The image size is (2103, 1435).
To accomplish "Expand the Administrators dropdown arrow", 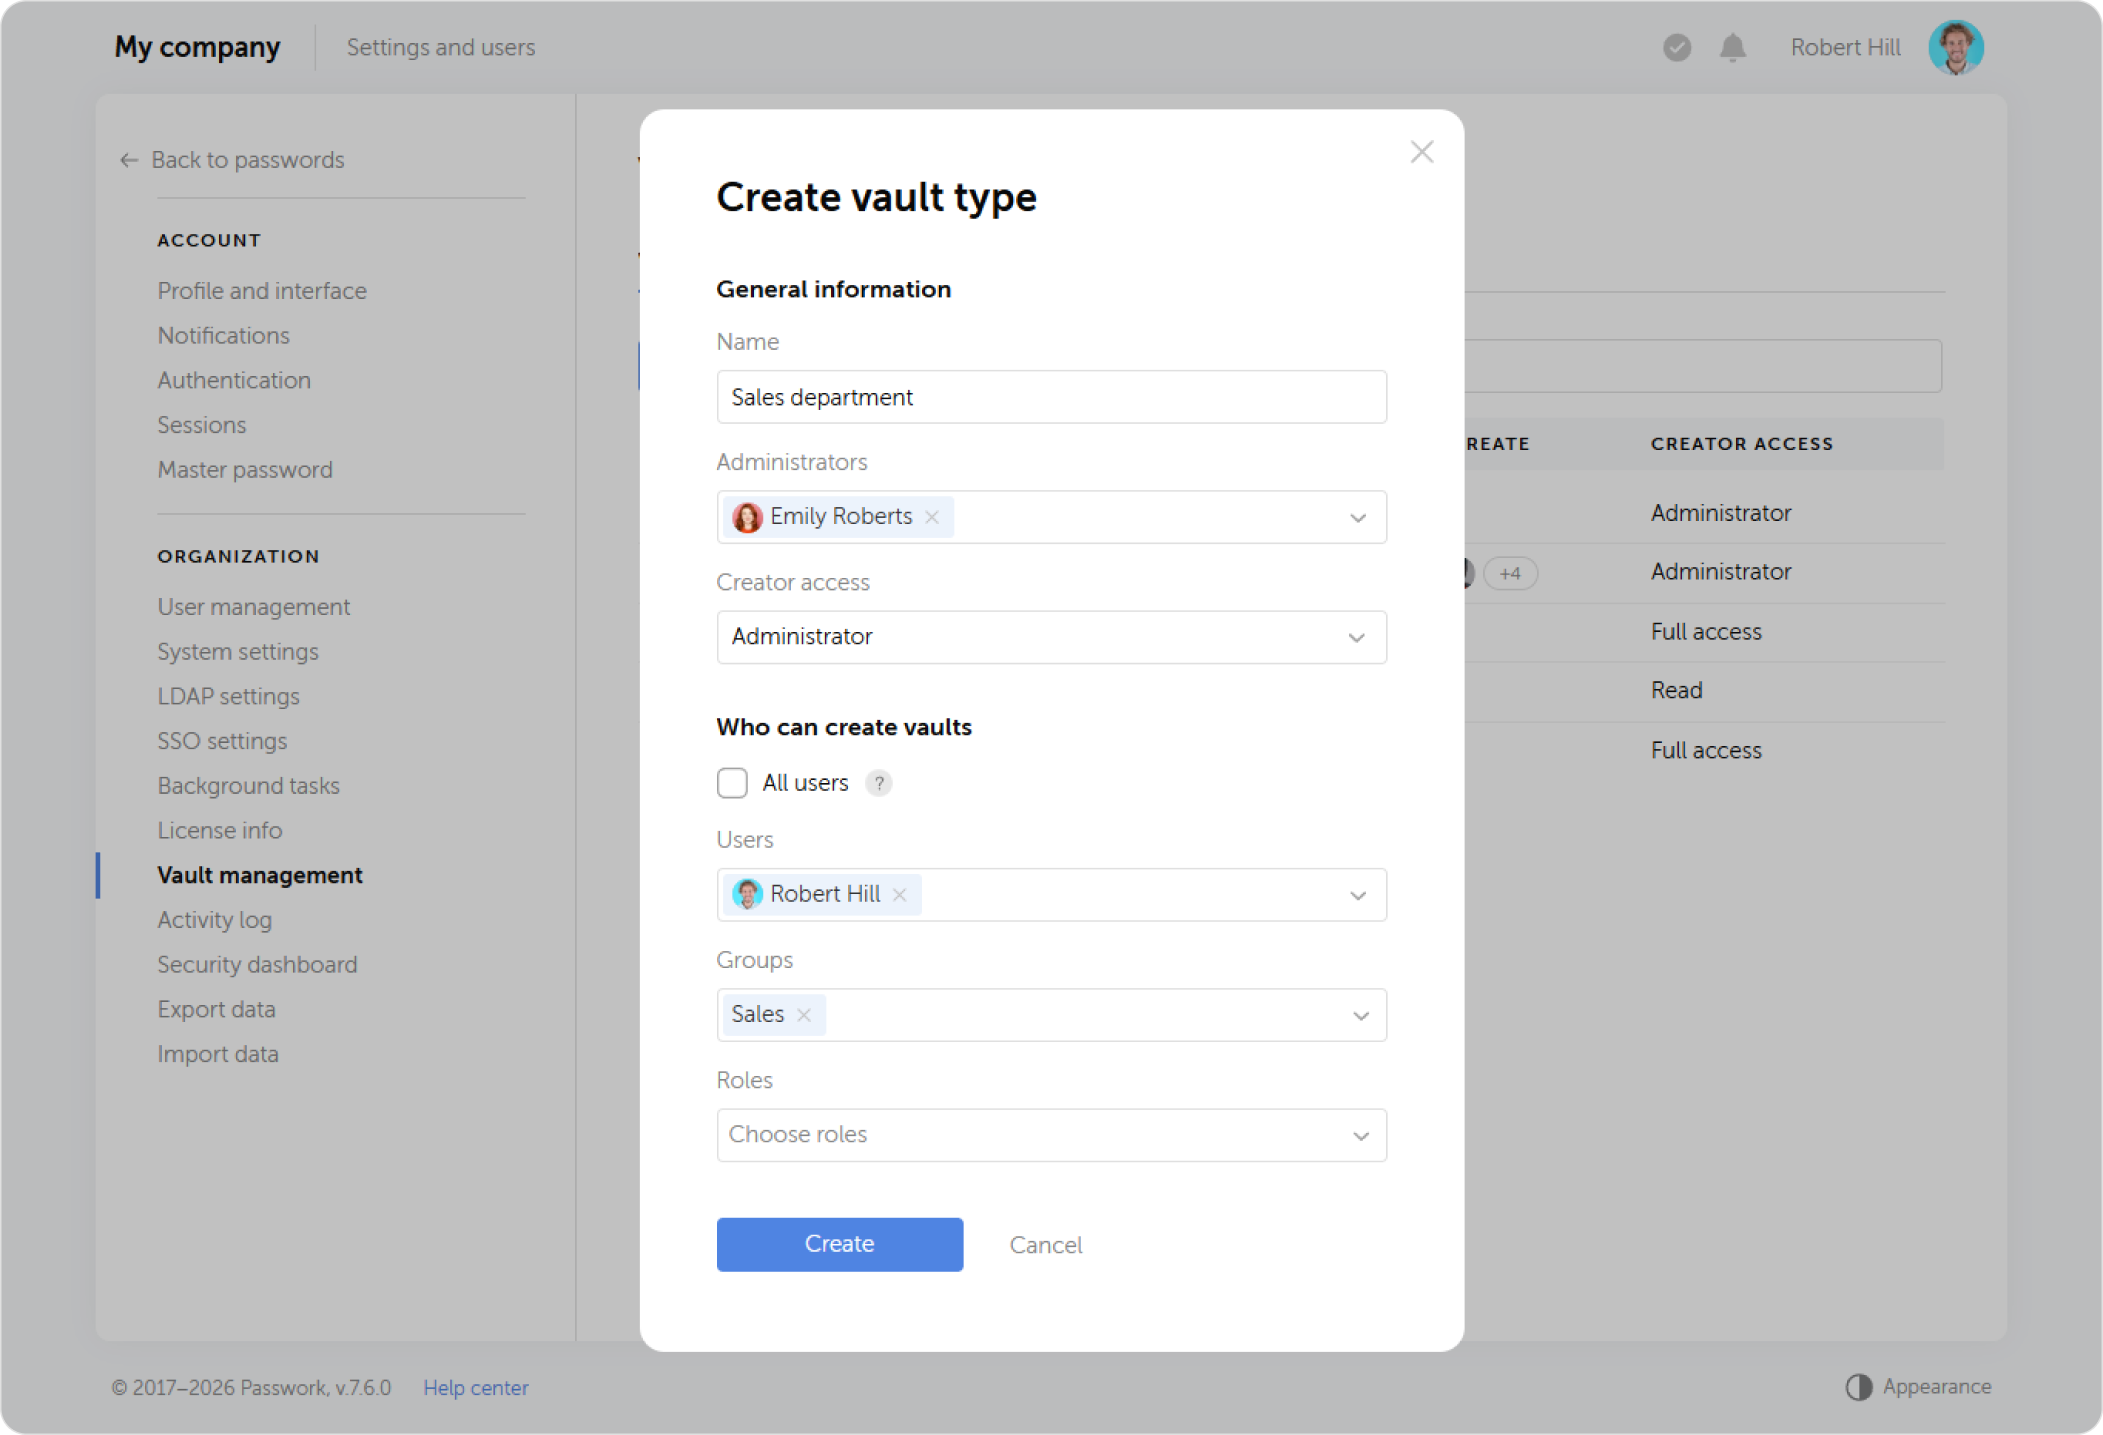I will tap(1358, 517).
